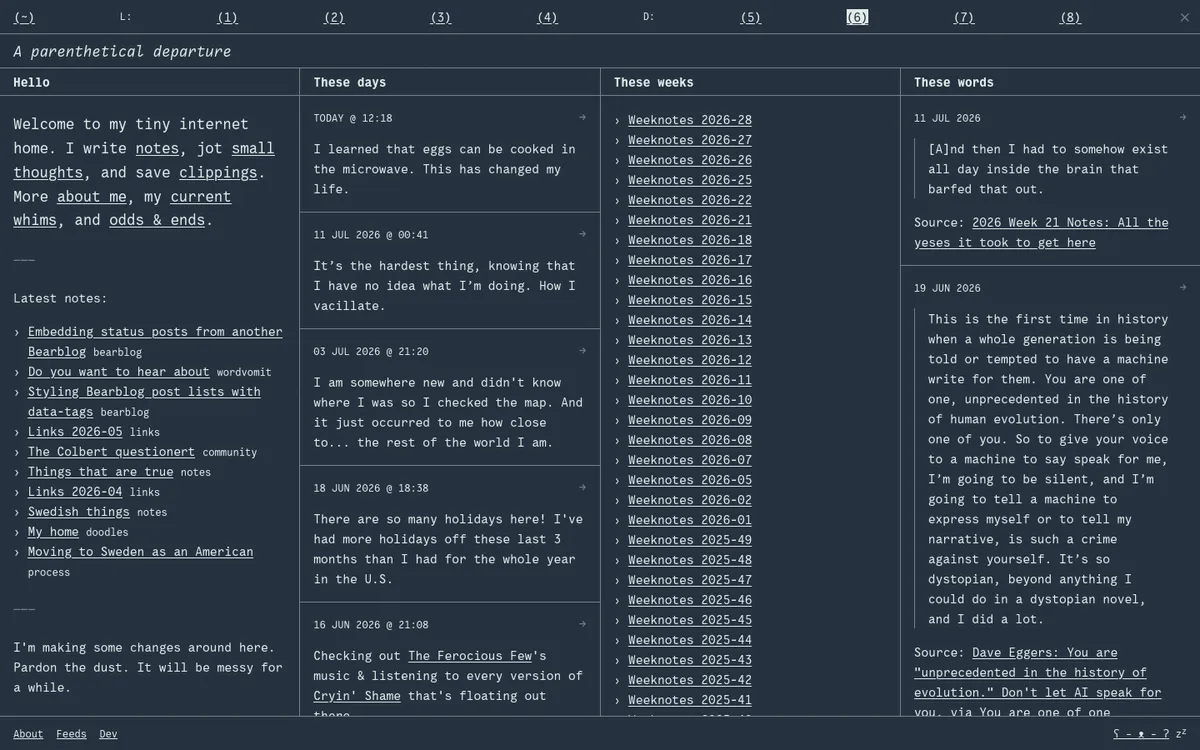Viewport: 1200px width, 750px height.
Task: Click the 'community' tag label
Action: (229, 452)
